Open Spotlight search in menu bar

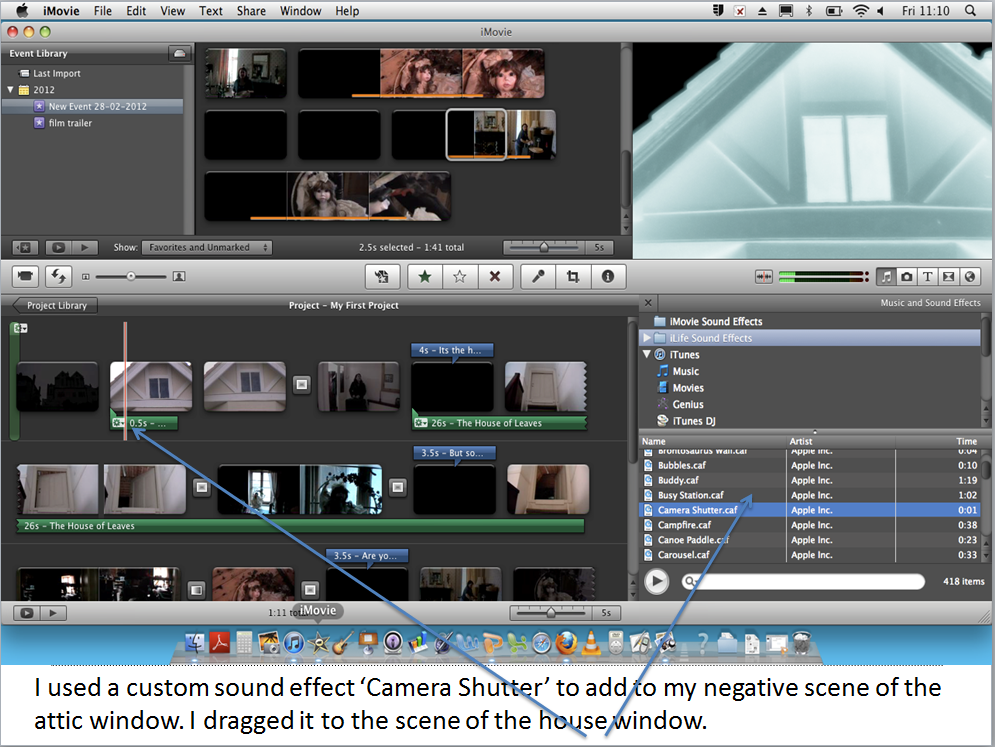click(x=970, y=11)
